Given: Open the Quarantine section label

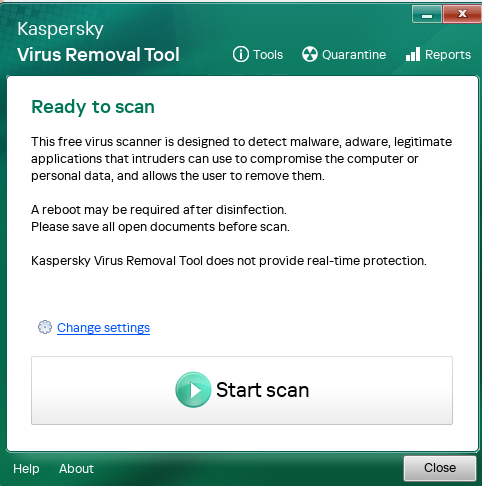Looking at the screenshot, I should [x=354, y=54].
